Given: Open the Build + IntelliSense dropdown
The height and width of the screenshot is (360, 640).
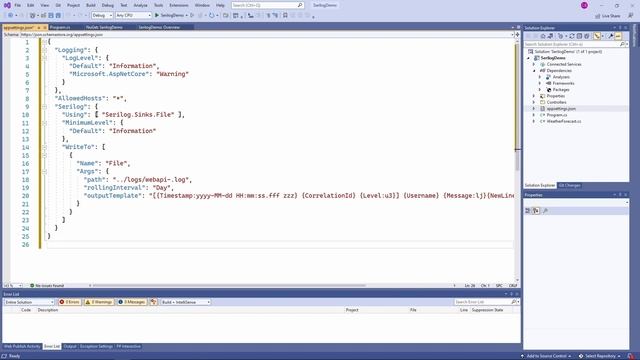Looking at the screenshot, I should click(x=185, y=302).
